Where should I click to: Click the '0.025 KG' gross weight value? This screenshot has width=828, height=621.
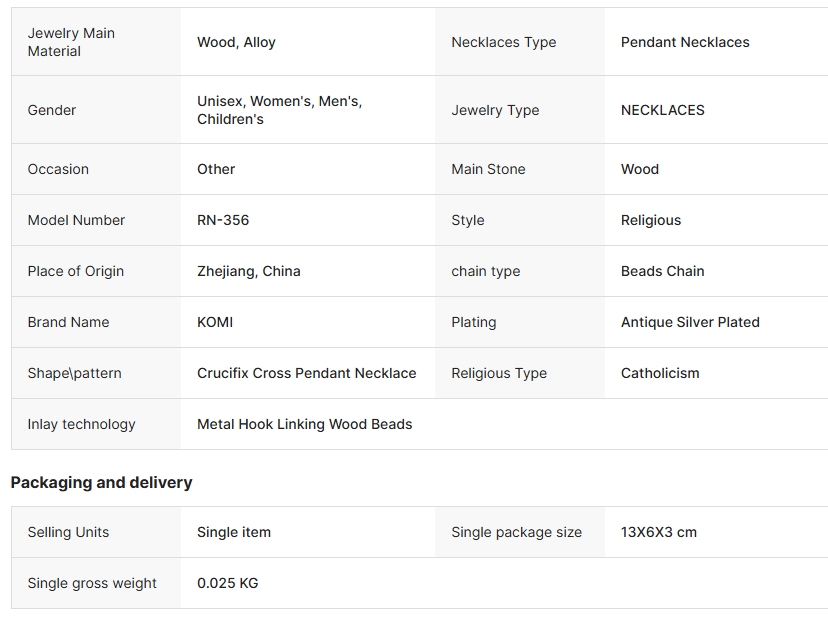227,583
